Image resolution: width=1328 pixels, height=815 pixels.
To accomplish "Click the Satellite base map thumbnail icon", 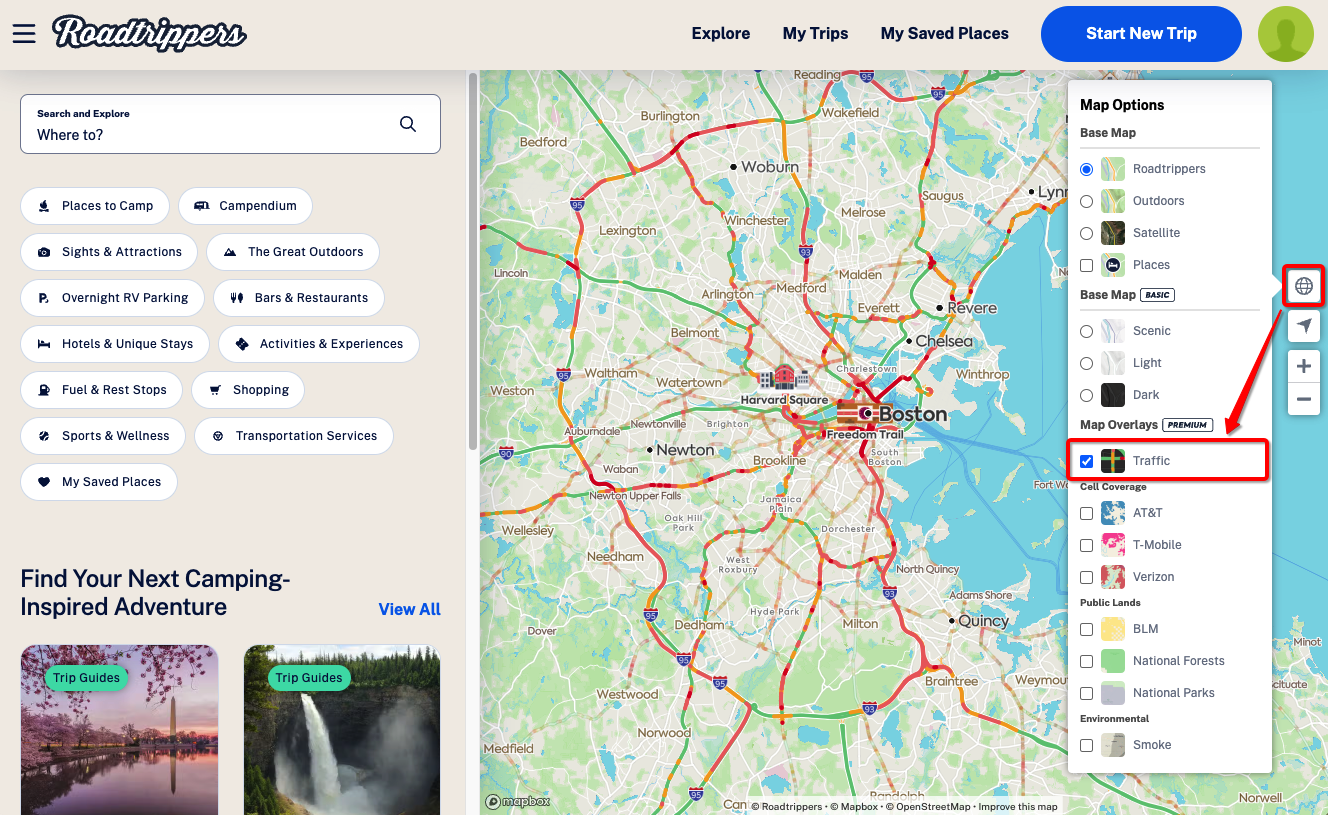I will click(x=1113, y=233).
